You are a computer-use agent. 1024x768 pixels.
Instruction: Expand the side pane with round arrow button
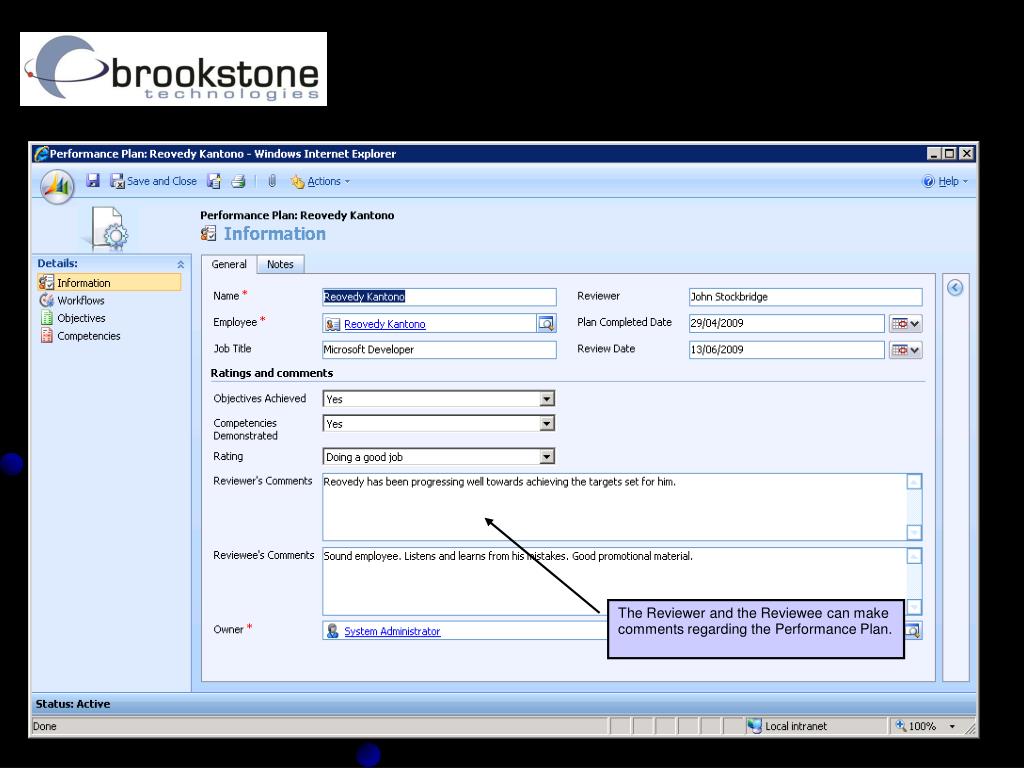[955, 287]
